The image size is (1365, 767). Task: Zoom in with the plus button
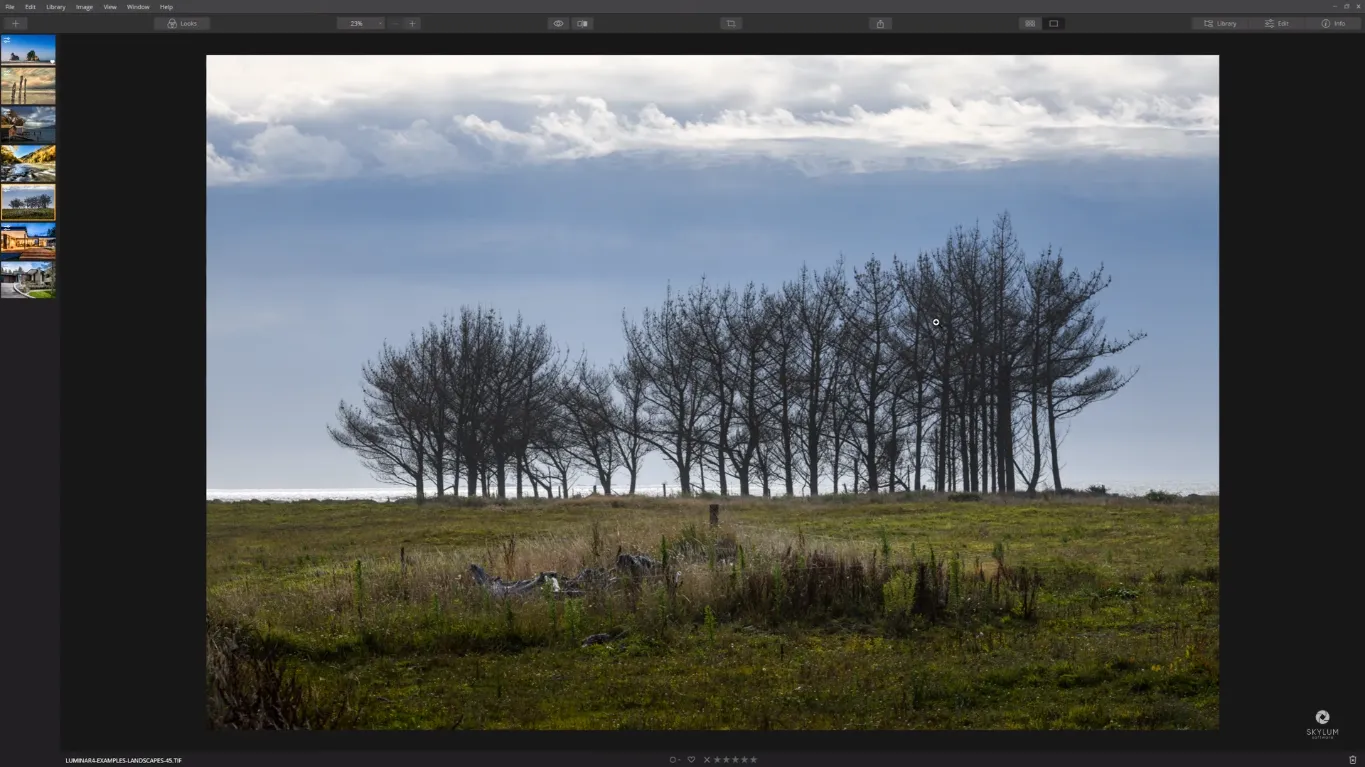[x=412, y=23]
